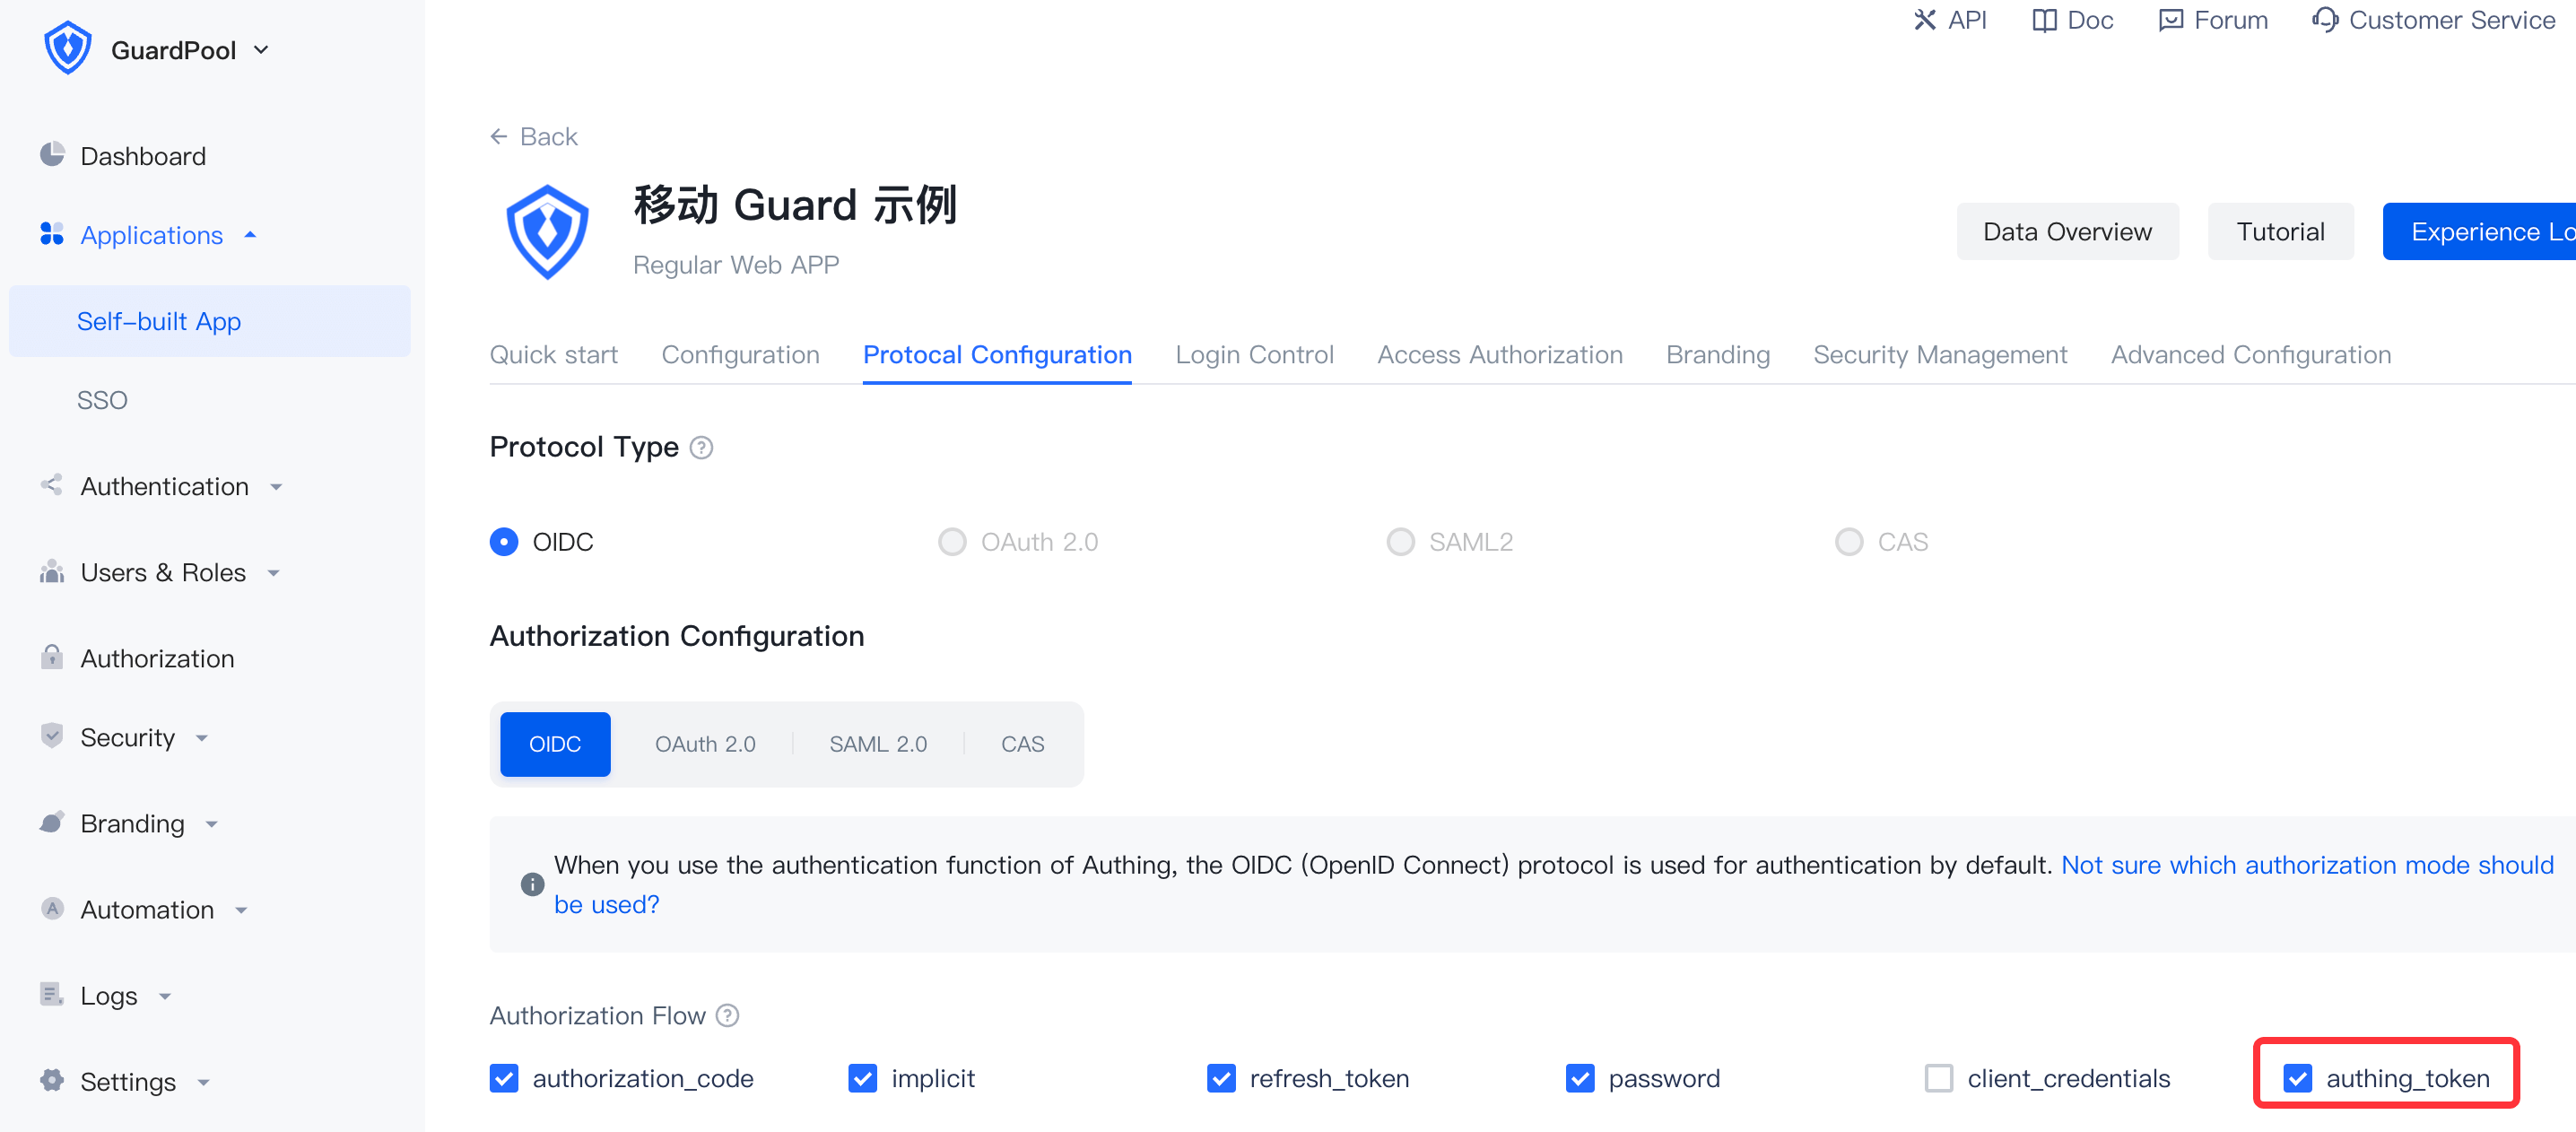Open the Security Management tab
This screenshot has height=1132, width=2576.
click(x=1939, y=354)
